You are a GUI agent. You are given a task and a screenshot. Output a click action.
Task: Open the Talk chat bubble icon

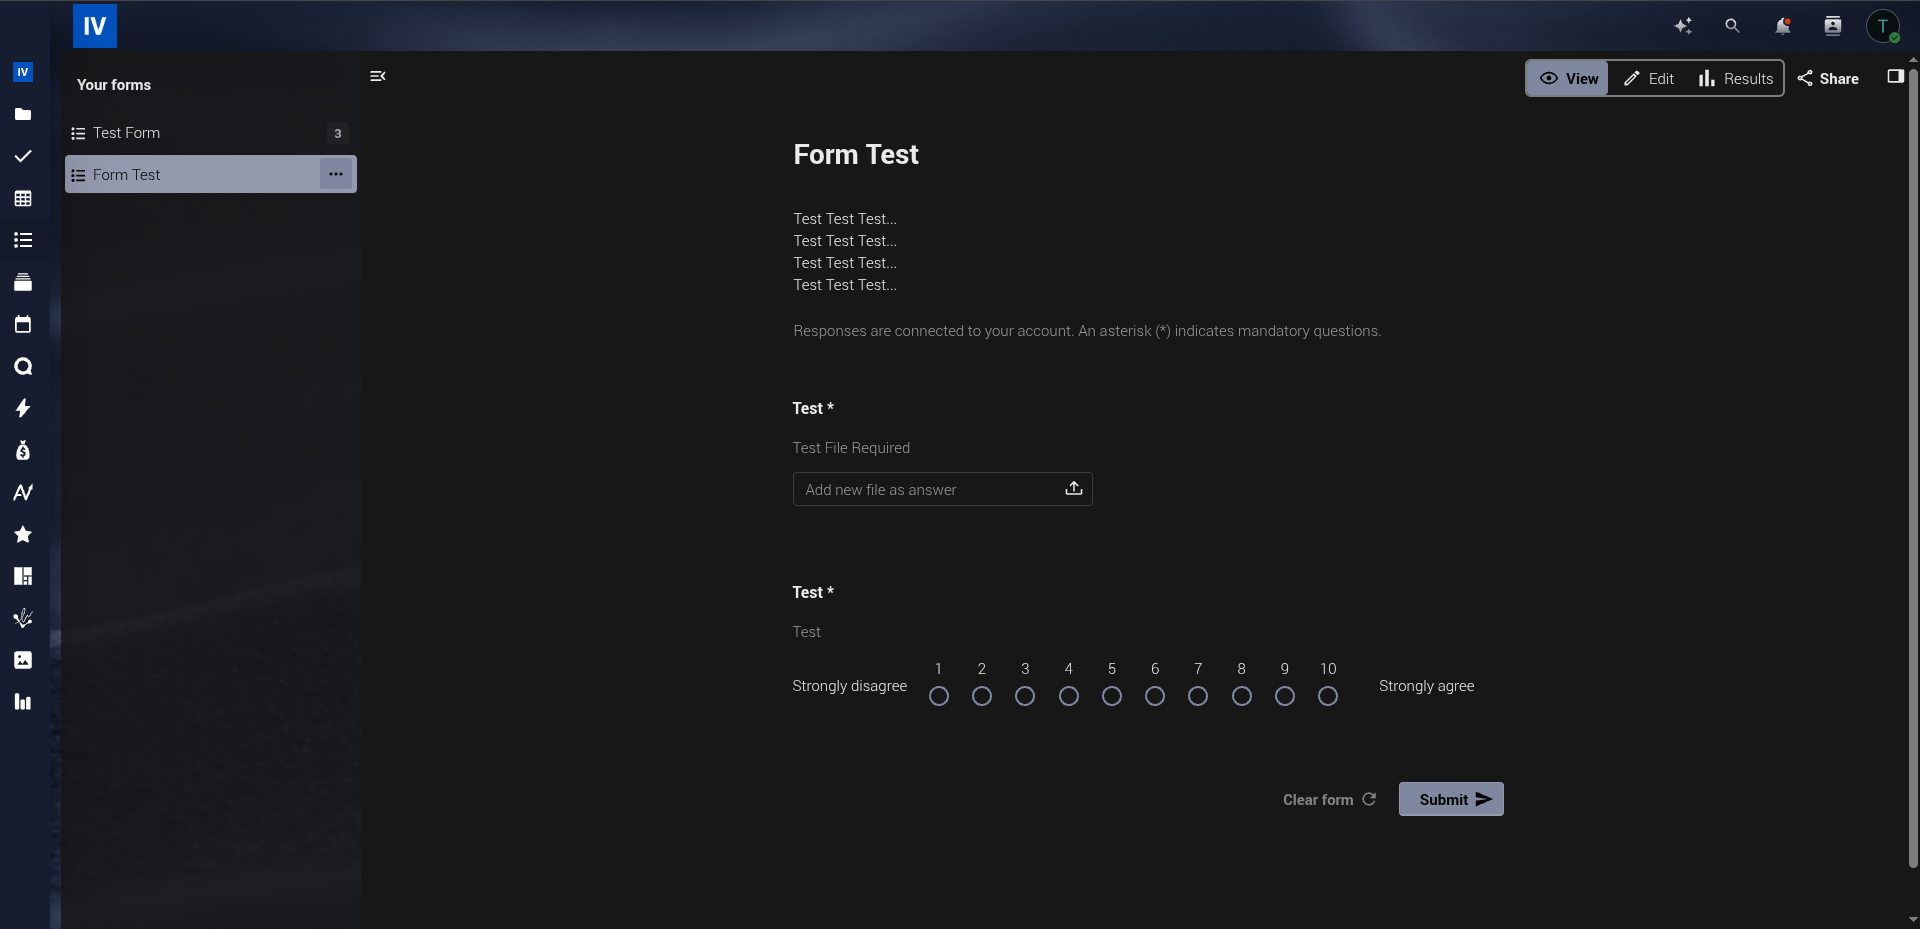pyautogui.click(x=23, y=366)
